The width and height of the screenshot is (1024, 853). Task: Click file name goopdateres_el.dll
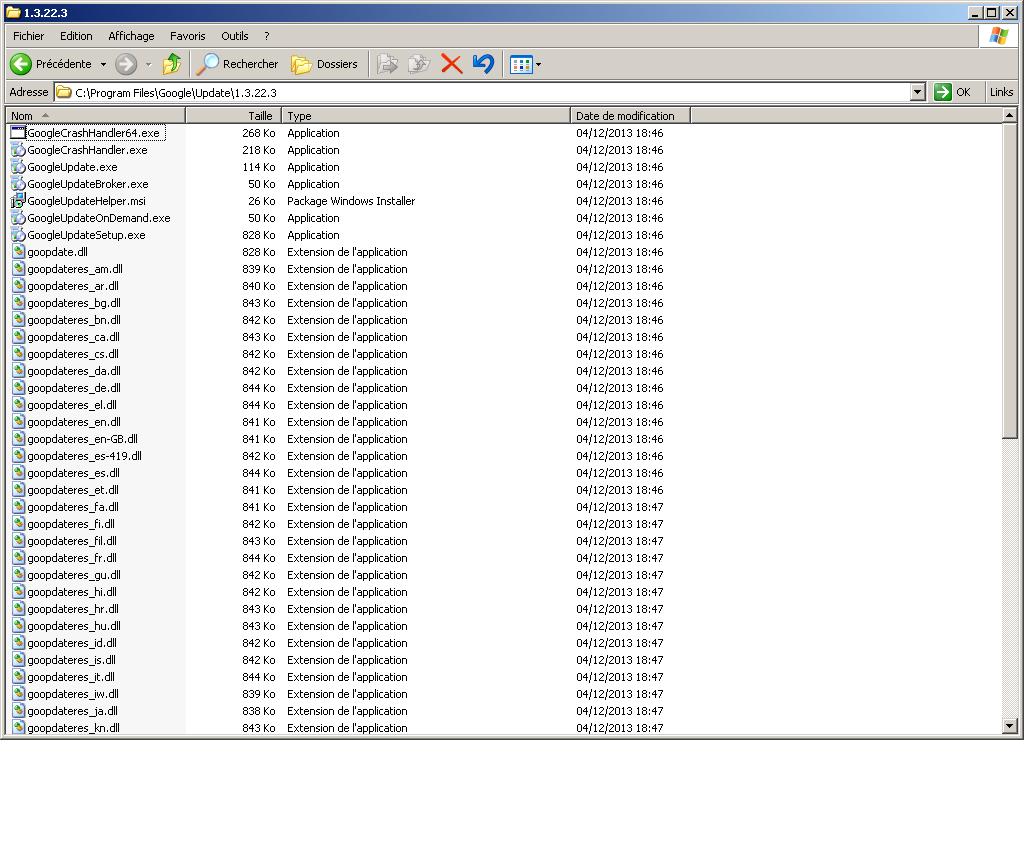point(72,405)
